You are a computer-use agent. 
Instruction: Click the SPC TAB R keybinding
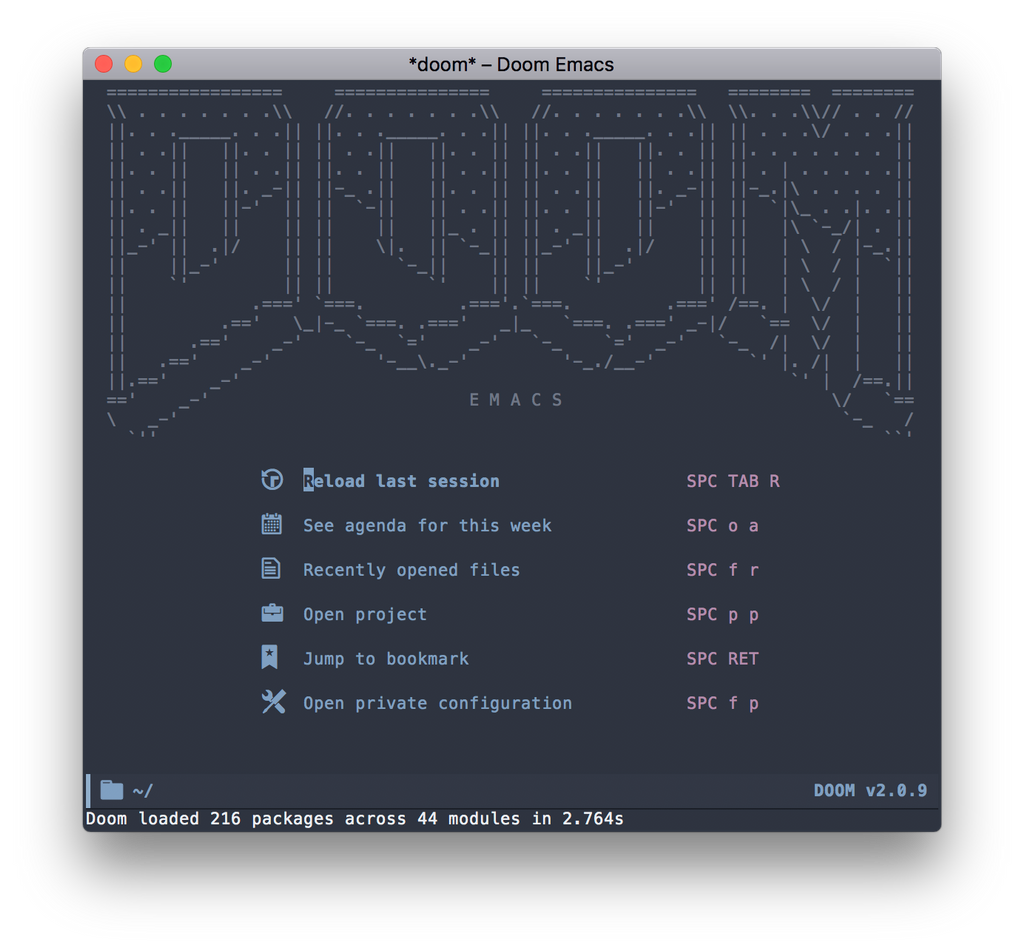coord(733,481)
